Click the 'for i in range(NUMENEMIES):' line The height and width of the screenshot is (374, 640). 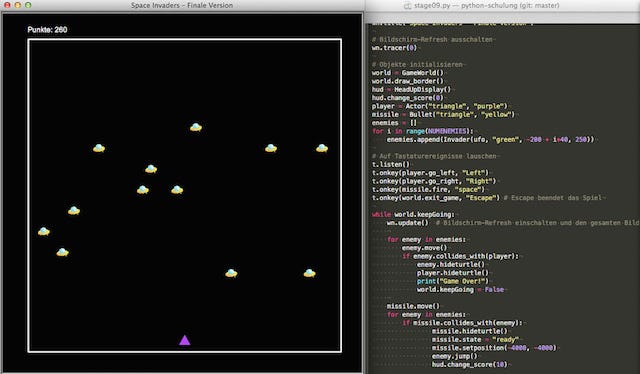422,131
